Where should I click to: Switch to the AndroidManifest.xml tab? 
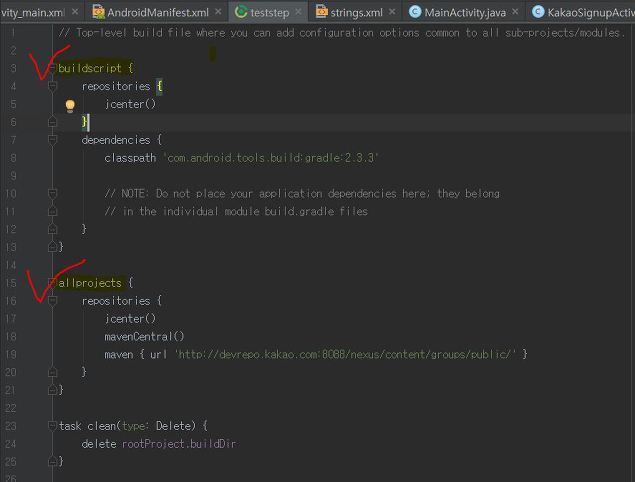[x=158, y=12]
